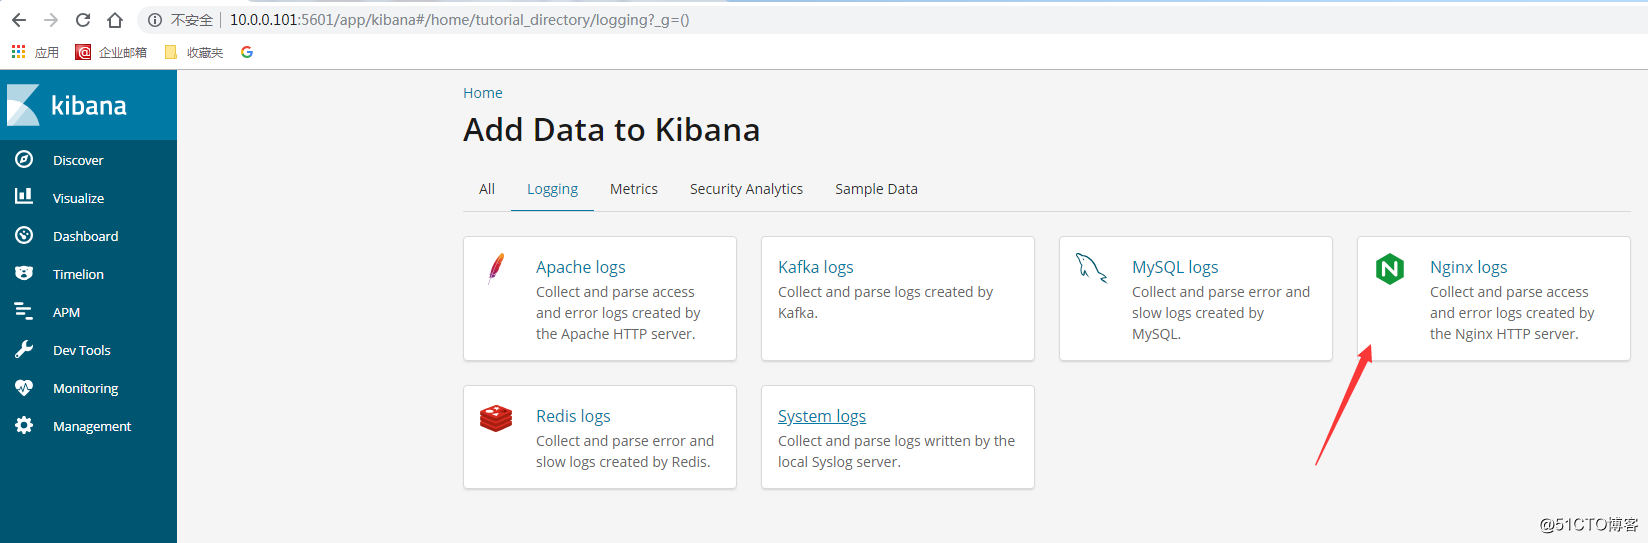Open Monitoring heartbeat icon
This screenshot has width=1648, height=543.
point(24,387)
